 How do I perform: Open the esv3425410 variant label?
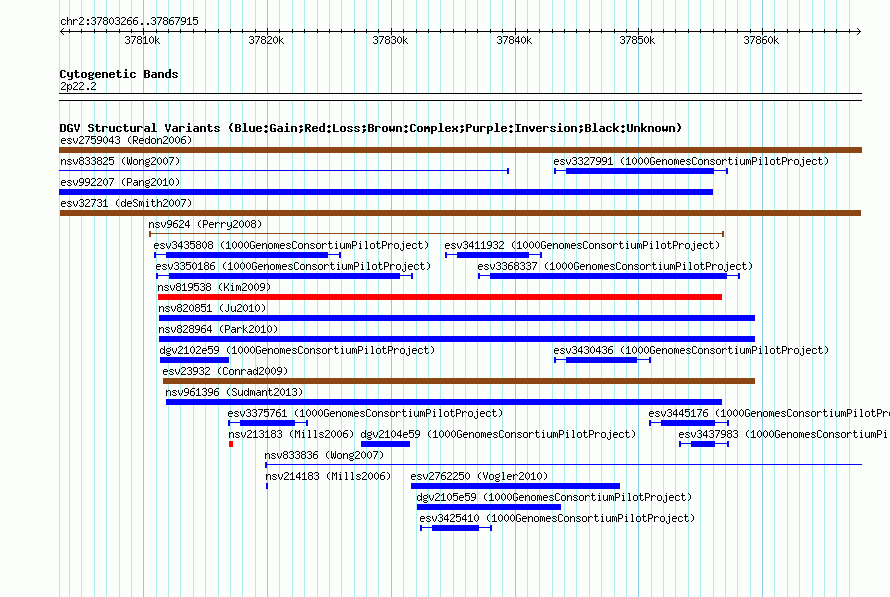tap(557, 518)
